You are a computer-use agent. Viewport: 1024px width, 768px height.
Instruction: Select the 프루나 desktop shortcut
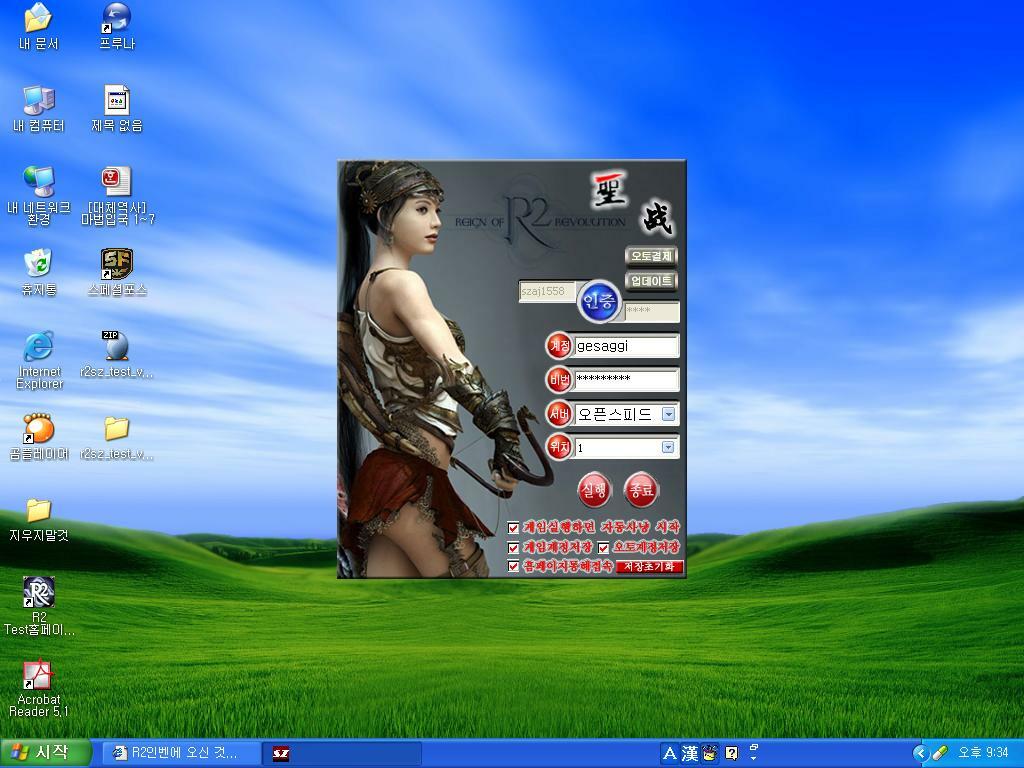[117, 26]
